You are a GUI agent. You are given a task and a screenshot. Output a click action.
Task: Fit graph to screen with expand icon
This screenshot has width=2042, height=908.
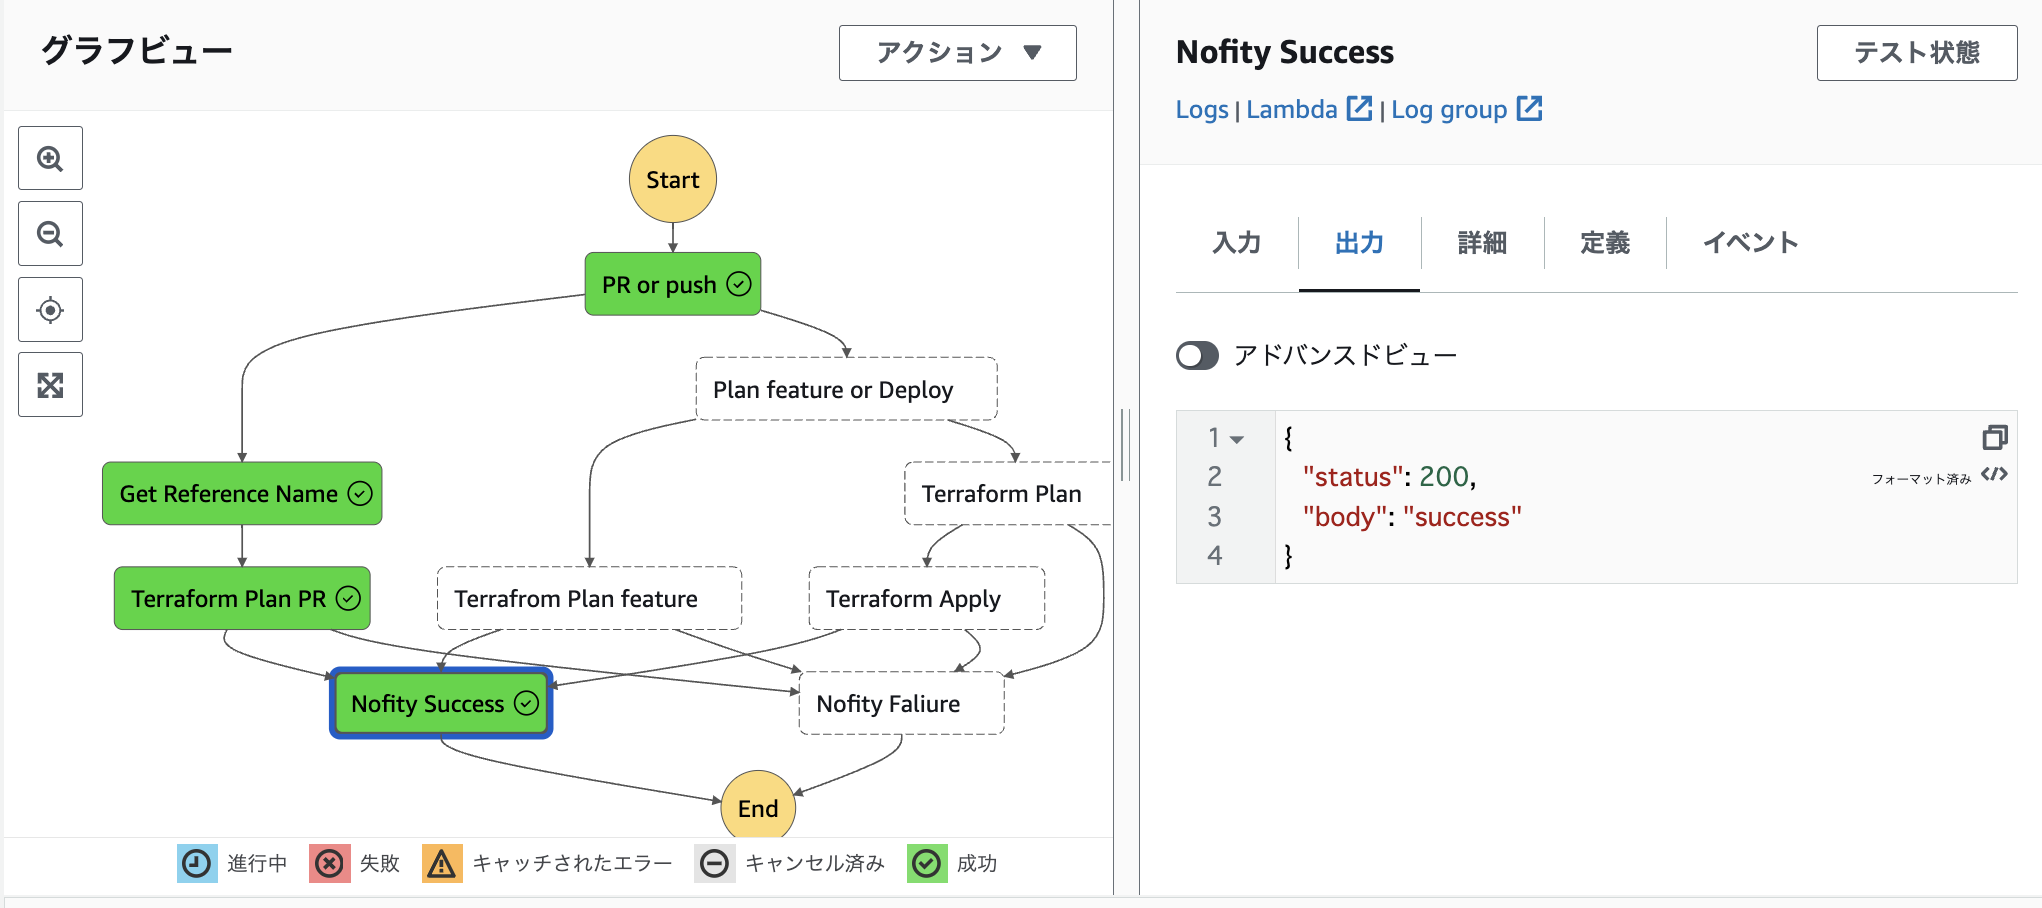pyautogui.click(x=50, y=385)
